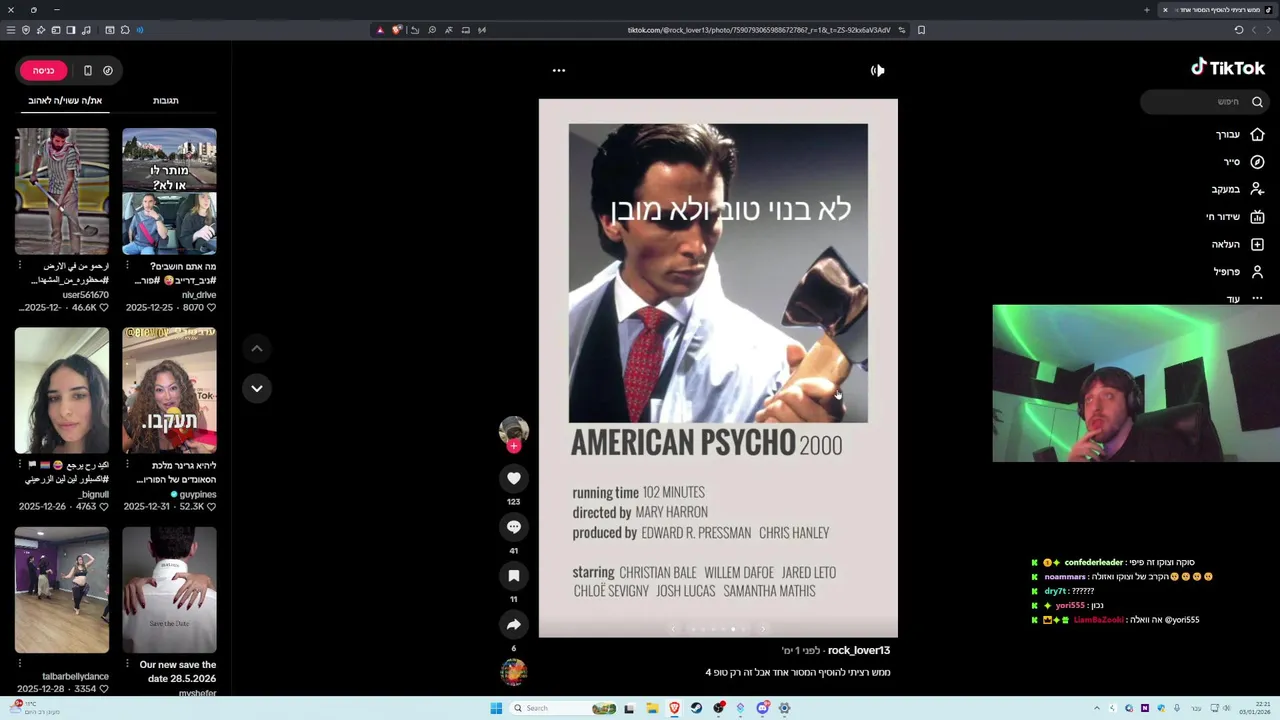The width and height of the screenshot is (1280, 720).
Task: Open the browser hamburger menu
Action: pos(11,30)
